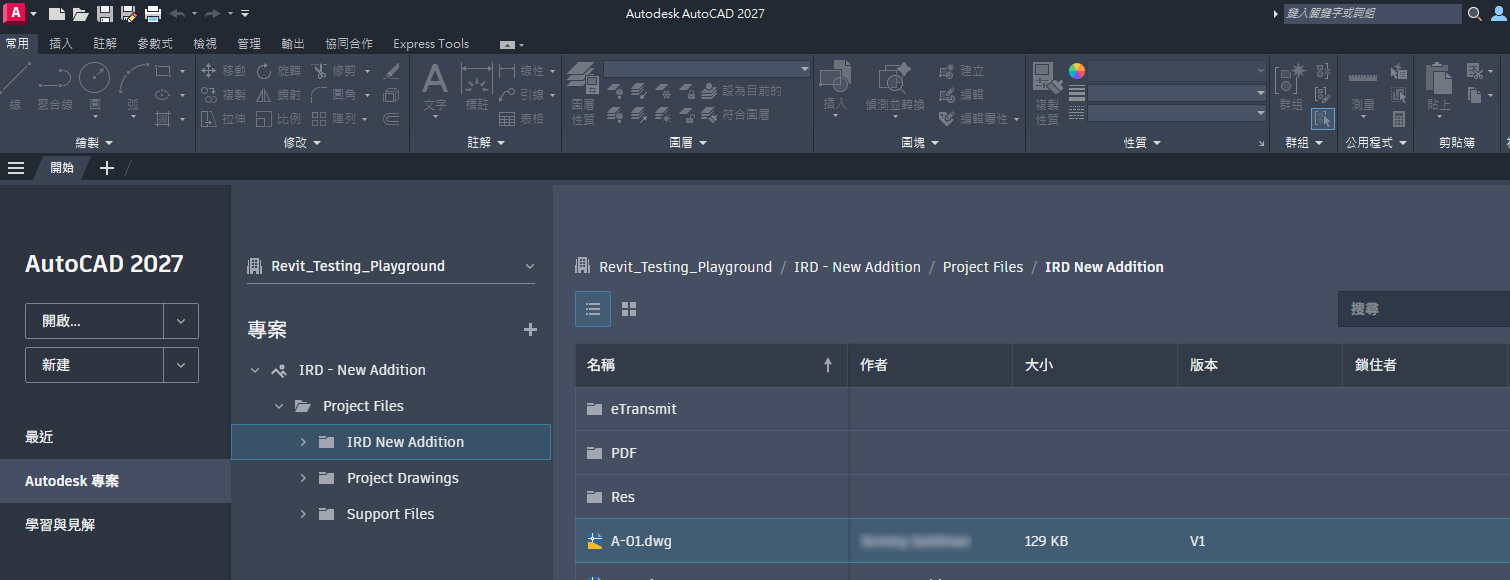The image size is (1510, 580).
Task: Open the AutoCAD application menu logo
Action: click(15, 13)
